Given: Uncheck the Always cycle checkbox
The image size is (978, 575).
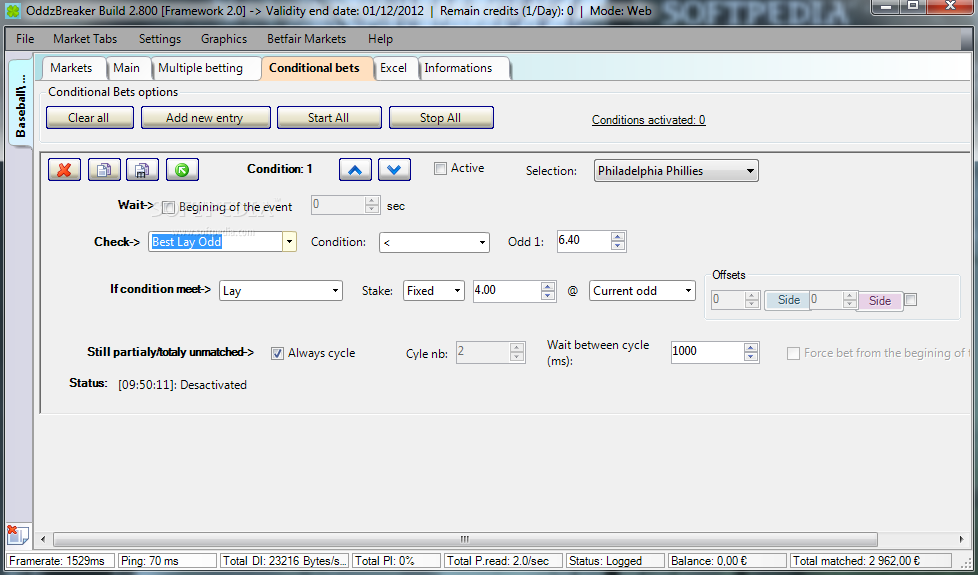Looking at the screenshot, I should (278, 354).
